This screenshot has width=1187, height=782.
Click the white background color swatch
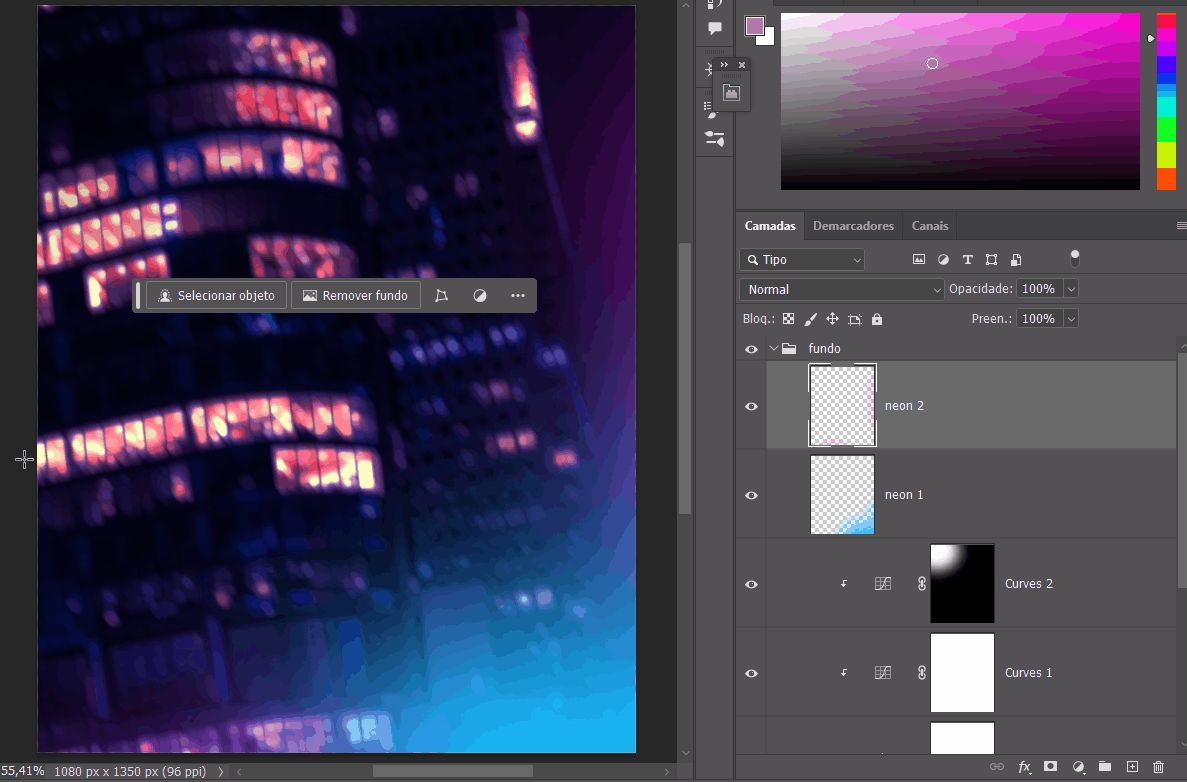point(768,38)
